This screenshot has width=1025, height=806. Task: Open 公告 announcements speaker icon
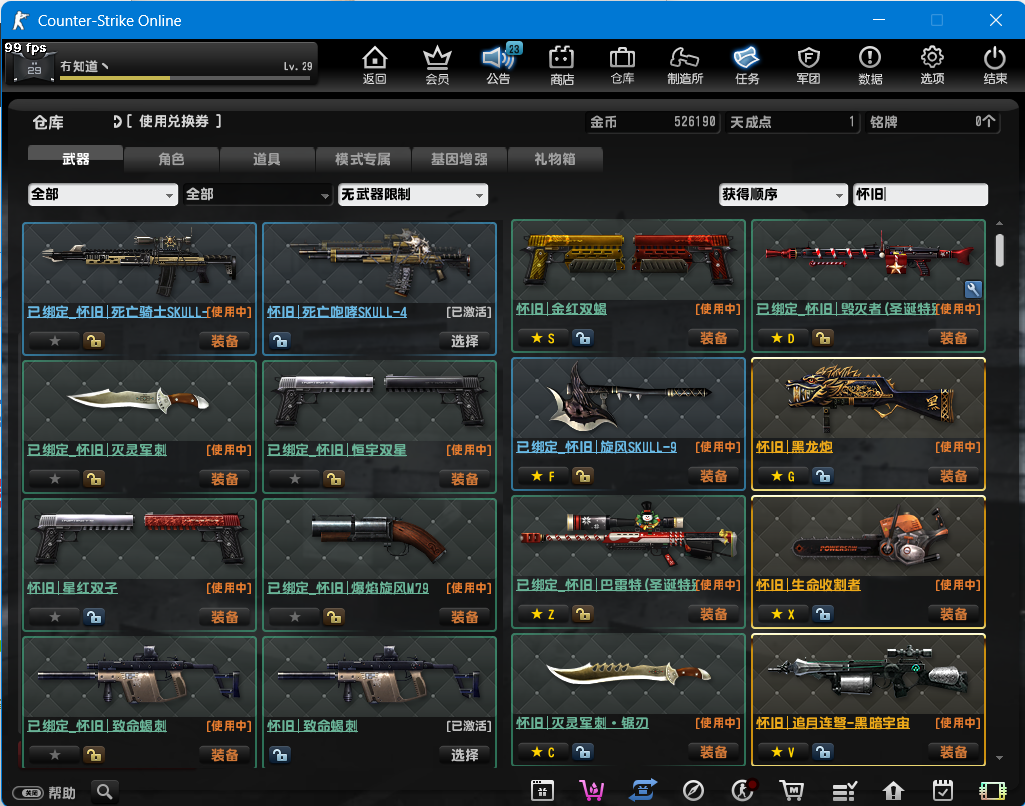tap(499, 65)
